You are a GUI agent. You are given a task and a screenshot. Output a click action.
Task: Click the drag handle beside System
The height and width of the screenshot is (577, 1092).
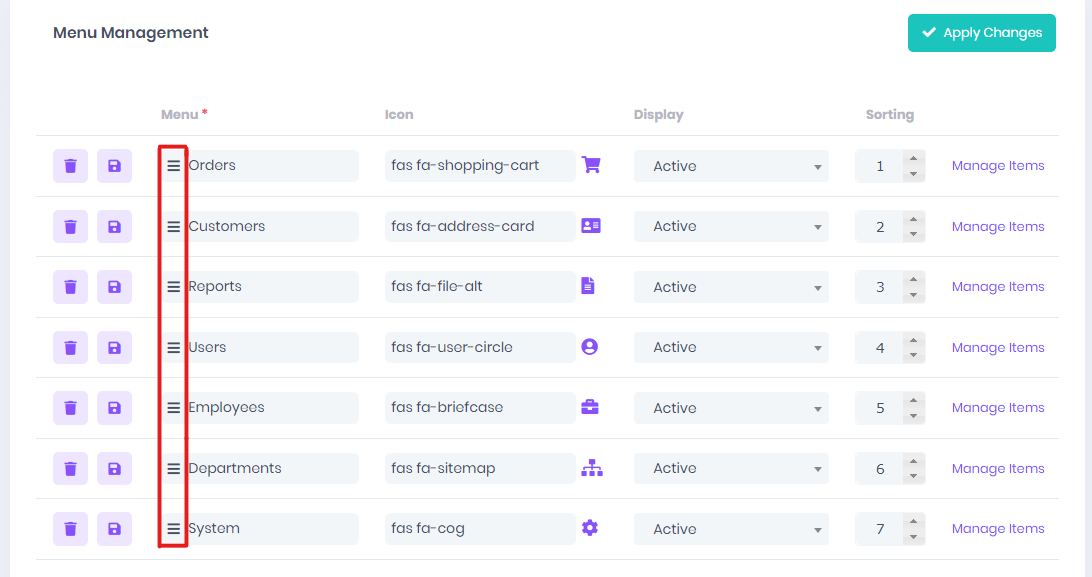[173, 529]
